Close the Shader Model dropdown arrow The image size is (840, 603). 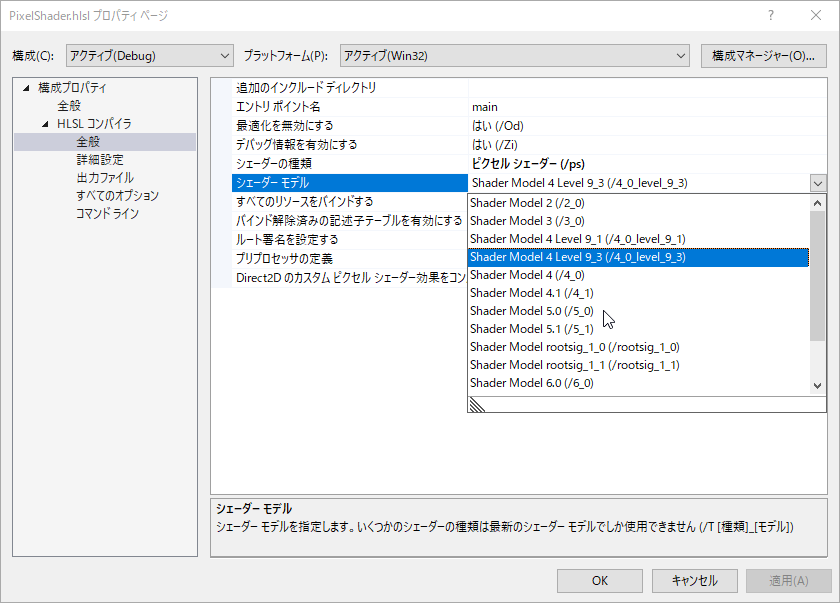click(818, 184)
